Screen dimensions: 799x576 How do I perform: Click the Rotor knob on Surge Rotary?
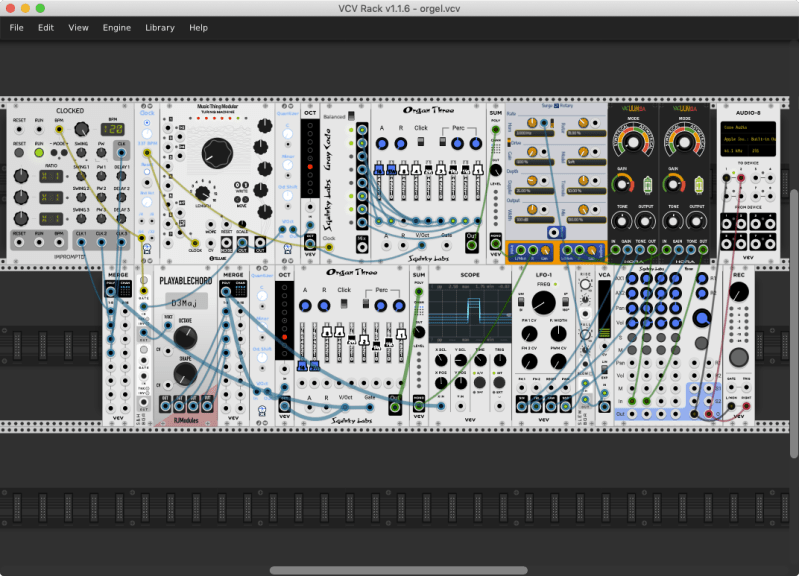coord(583,122)
